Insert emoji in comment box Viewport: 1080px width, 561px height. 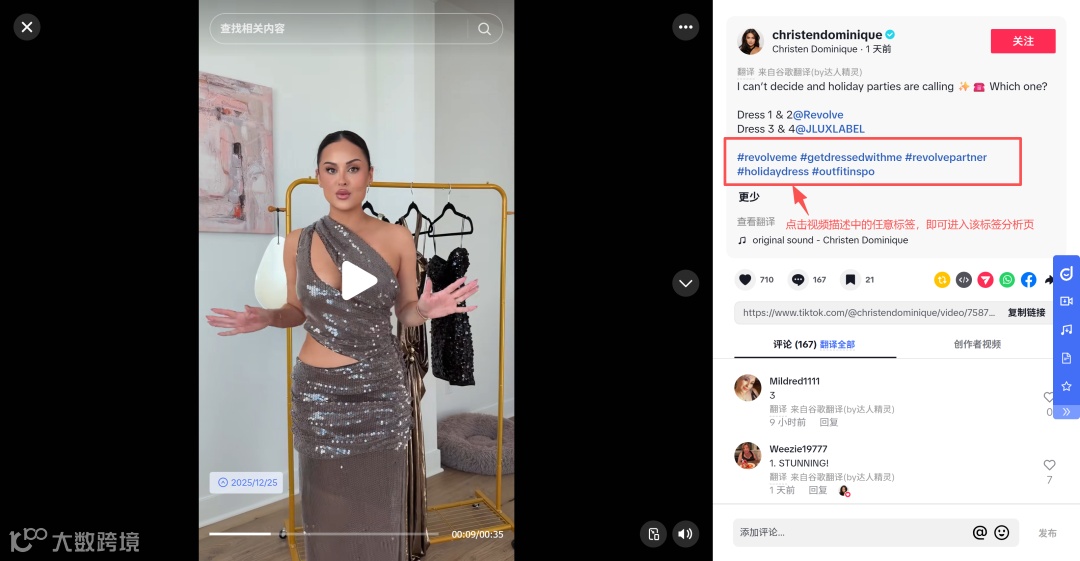(1001, 532)
